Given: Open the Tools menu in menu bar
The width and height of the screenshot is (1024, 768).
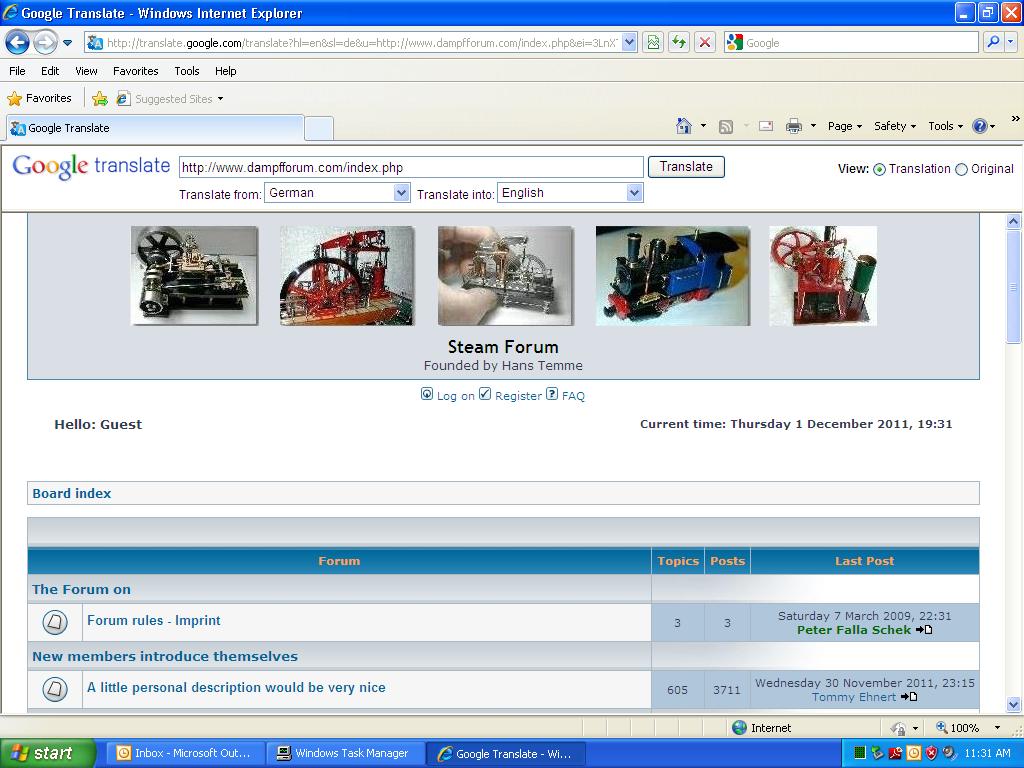Looking at the screenshot, I should click(187, 71).
